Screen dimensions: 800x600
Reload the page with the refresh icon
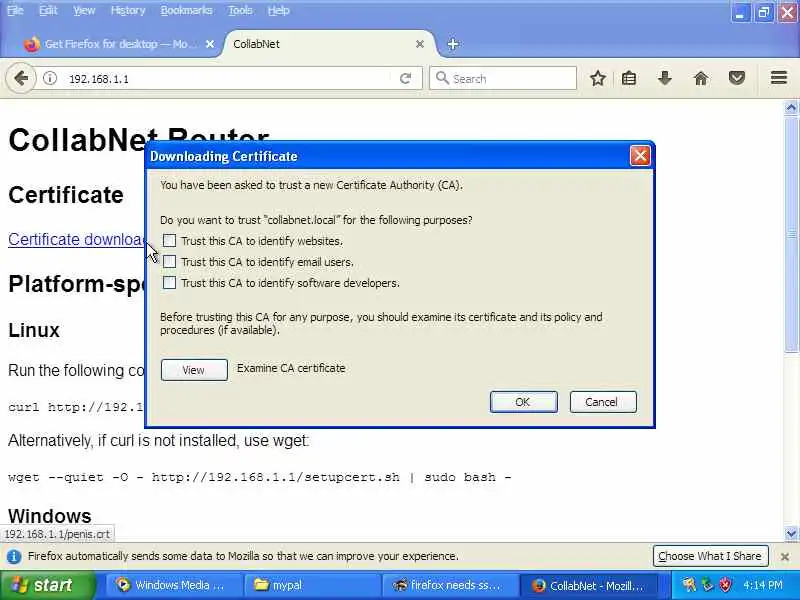pos(406,79)
